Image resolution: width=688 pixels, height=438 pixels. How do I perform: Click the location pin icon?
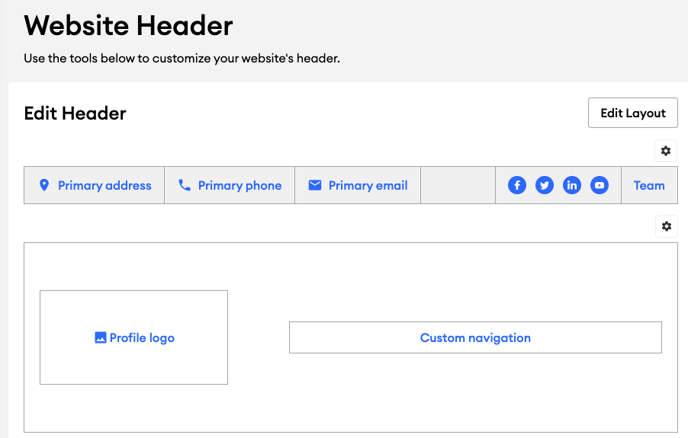[44, 185]
